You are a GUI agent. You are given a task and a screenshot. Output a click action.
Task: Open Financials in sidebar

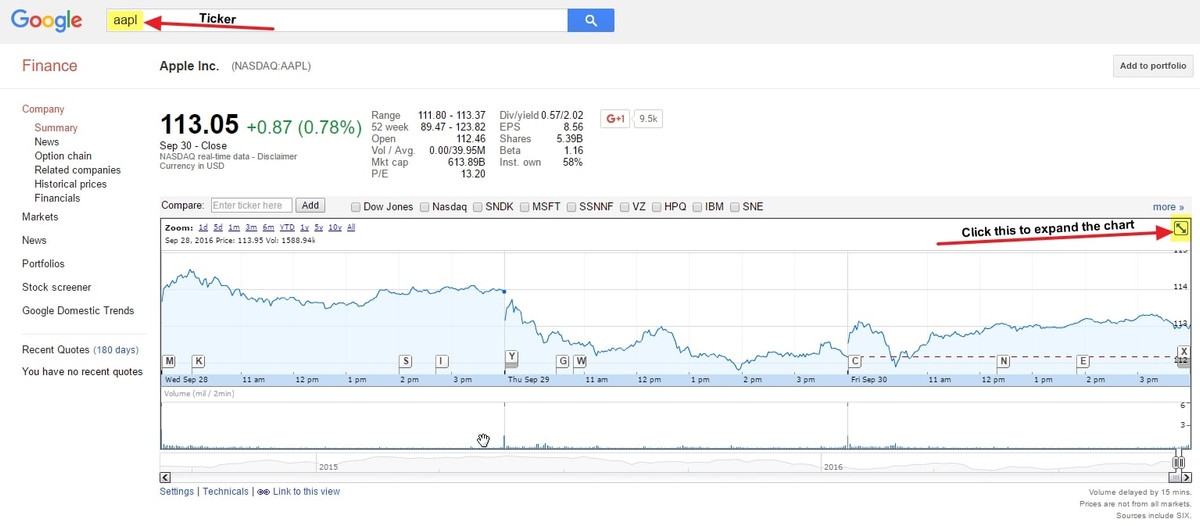coord(57,198)
